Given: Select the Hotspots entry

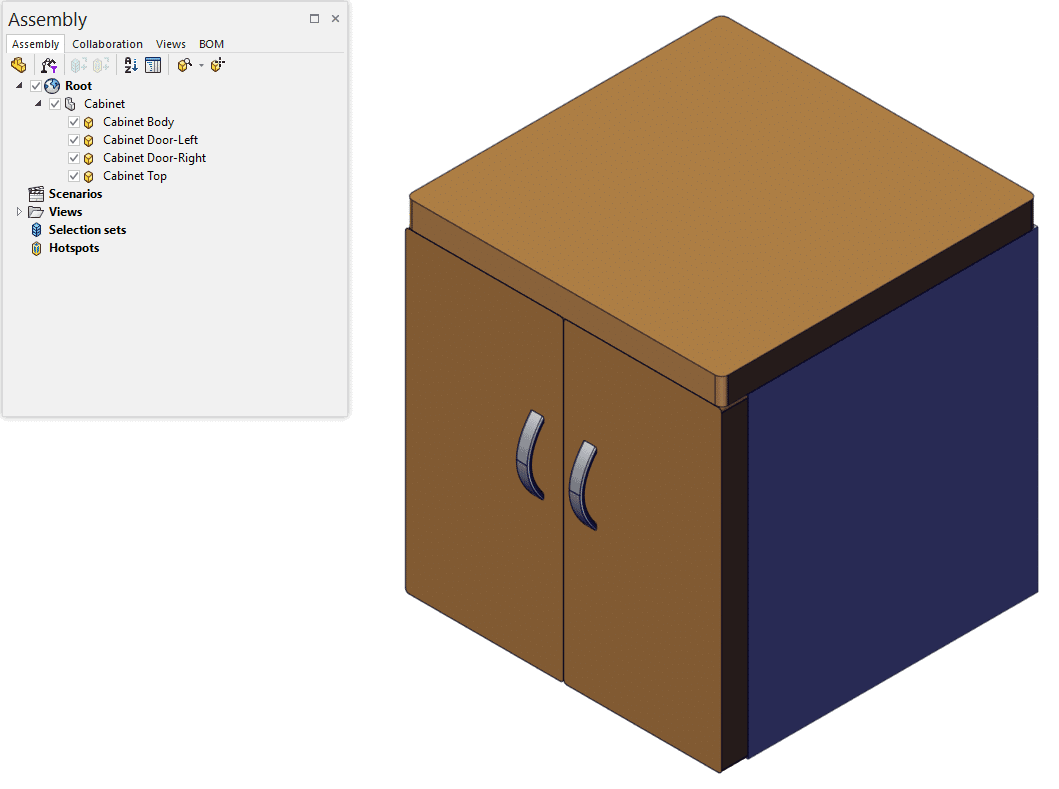Looking at the screenshot, I should [x=74, y=248].
